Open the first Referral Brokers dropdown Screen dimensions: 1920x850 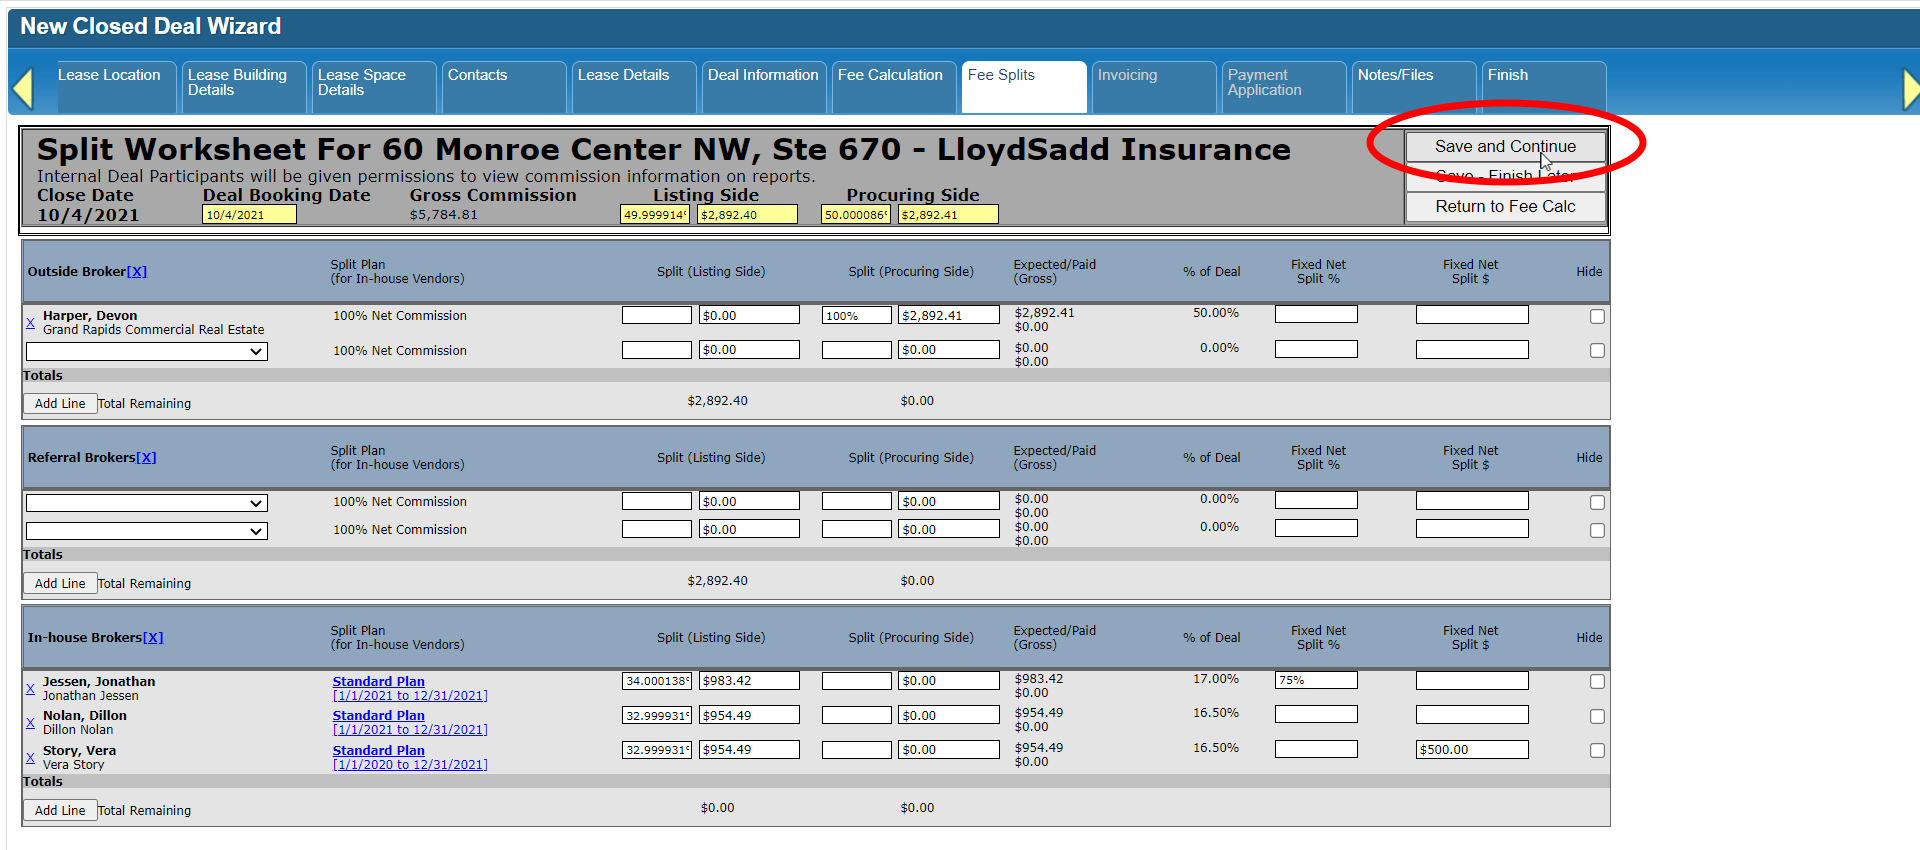(147, 503)
